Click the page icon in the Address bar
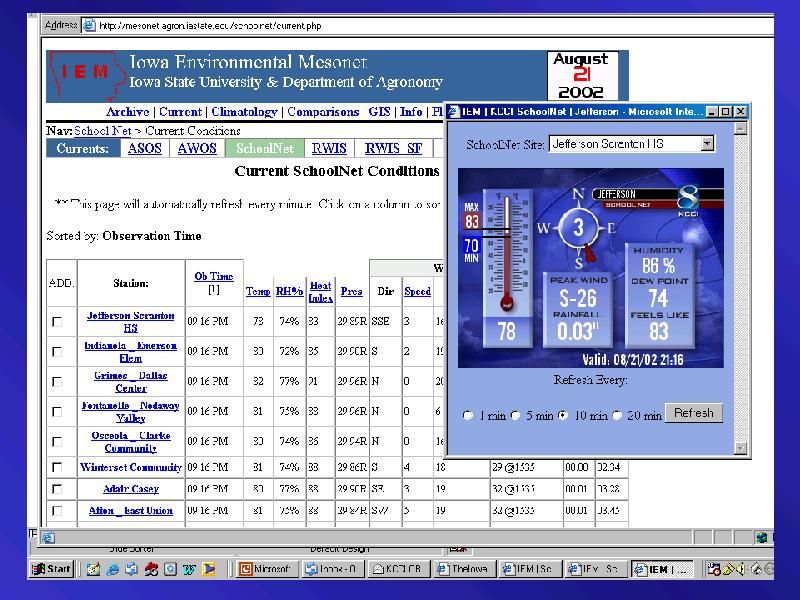Screen dimensions: 800x600 (89, 25)
